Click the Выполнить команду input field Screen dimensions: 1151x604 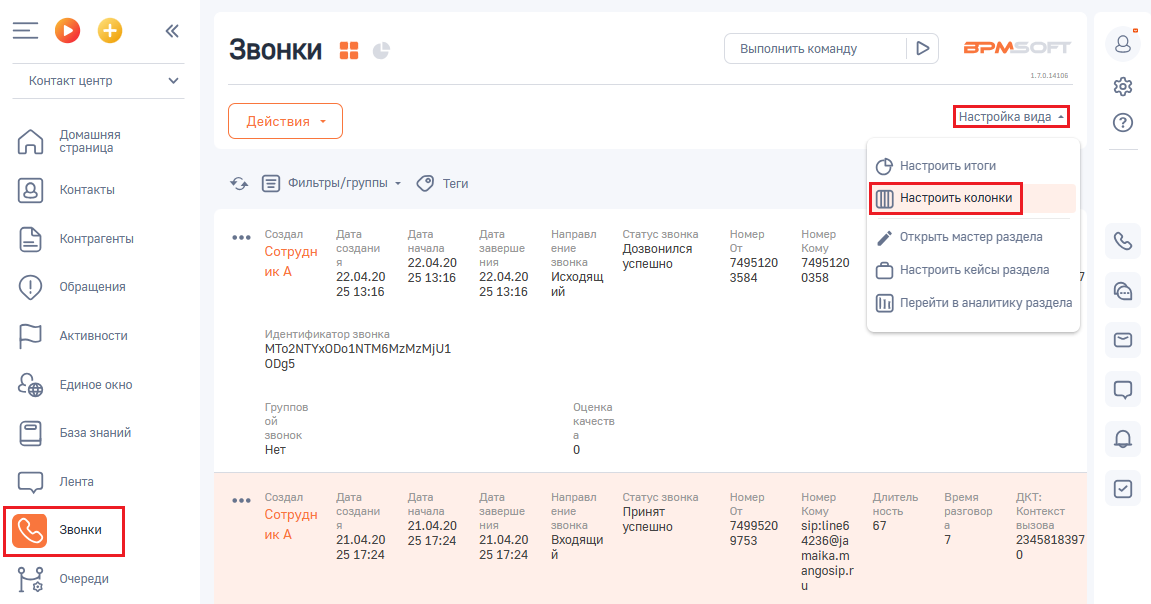pyautogui.click(x=815, y=48)
